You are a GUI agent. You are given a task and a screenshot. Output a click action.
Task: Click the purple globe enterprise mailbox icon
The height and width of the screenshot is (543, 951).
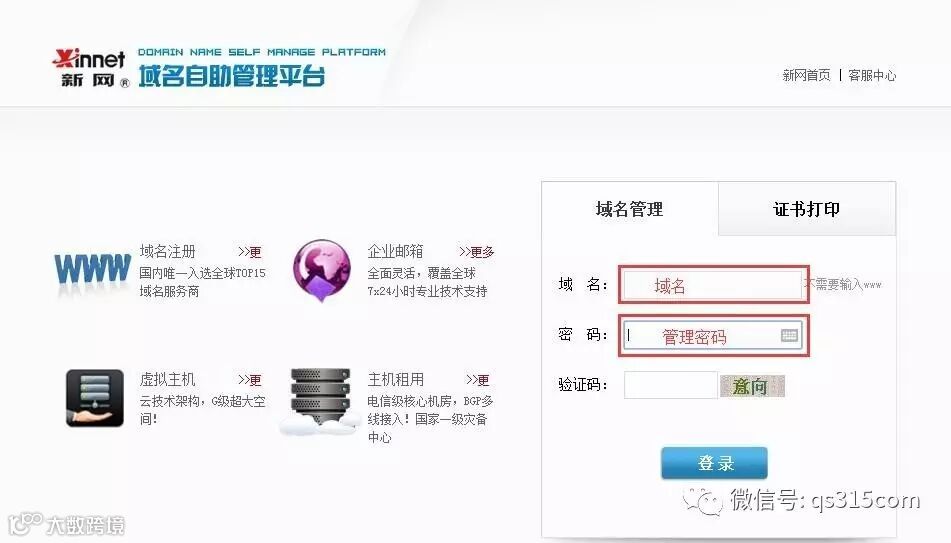pyautogui.click(x=321, y=271)
